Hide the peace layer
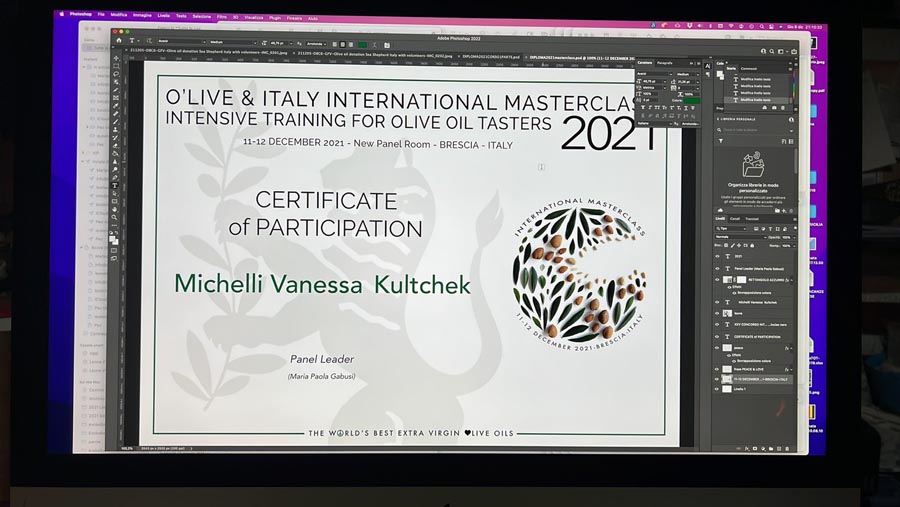Image resolution: width=900 pixels, height=507 pixels. pyautogui.click(x=717, y=347)
